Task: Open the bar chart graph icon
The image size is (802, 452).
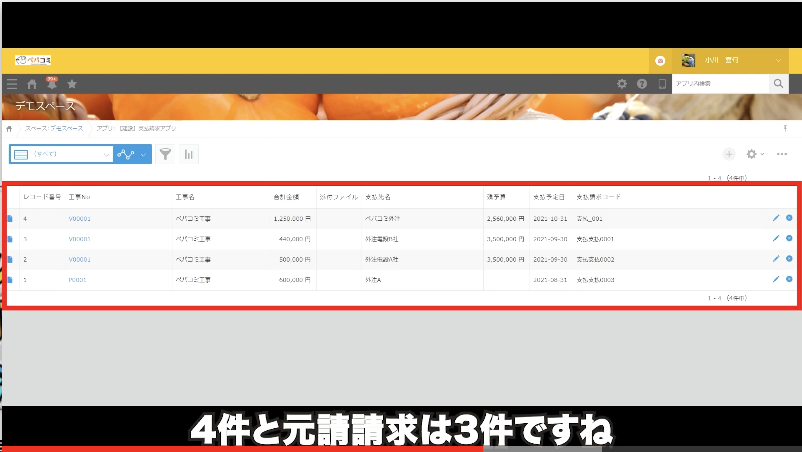Action: point(189,154)
